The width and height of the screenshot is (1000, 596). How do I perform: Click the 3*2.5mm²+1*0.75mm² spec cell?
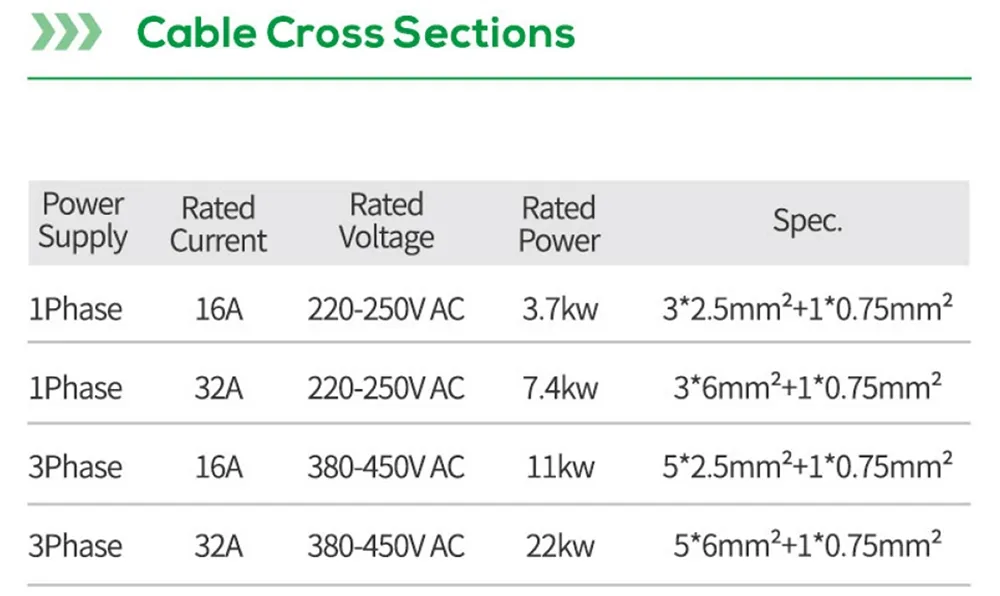[x=807, y=308]
